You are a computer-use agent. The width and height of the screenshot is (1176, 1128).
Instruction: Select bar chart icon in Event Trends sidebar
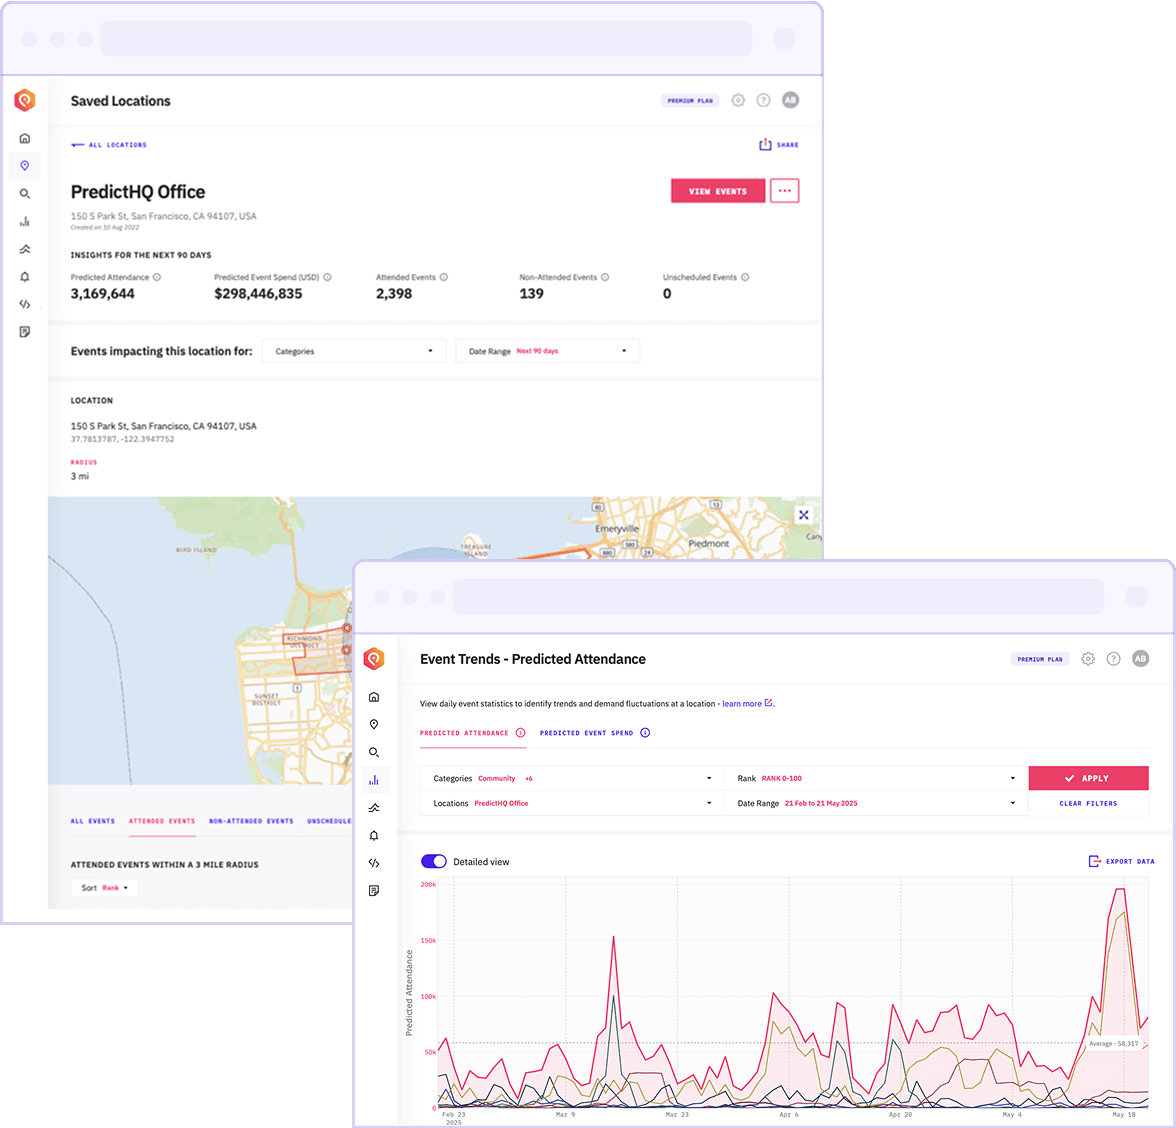[374, 780]
